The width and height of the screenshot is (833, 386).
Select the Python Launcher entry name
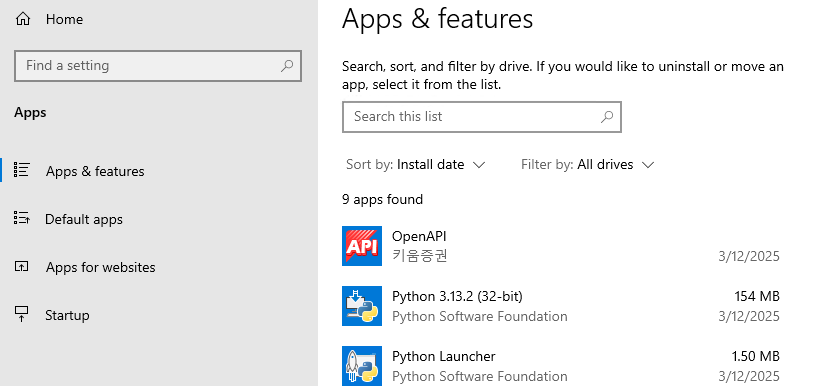tap(444, 356)
